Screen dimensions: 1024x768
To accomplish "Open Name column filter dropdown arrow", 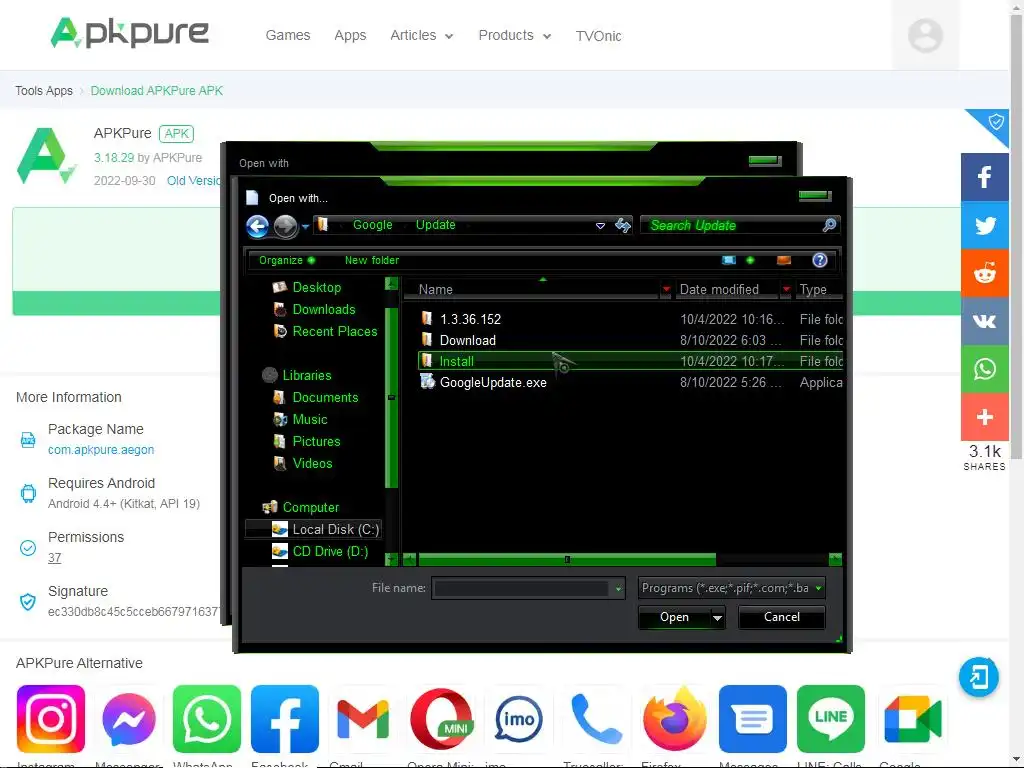I will click(x=665, y=289).
